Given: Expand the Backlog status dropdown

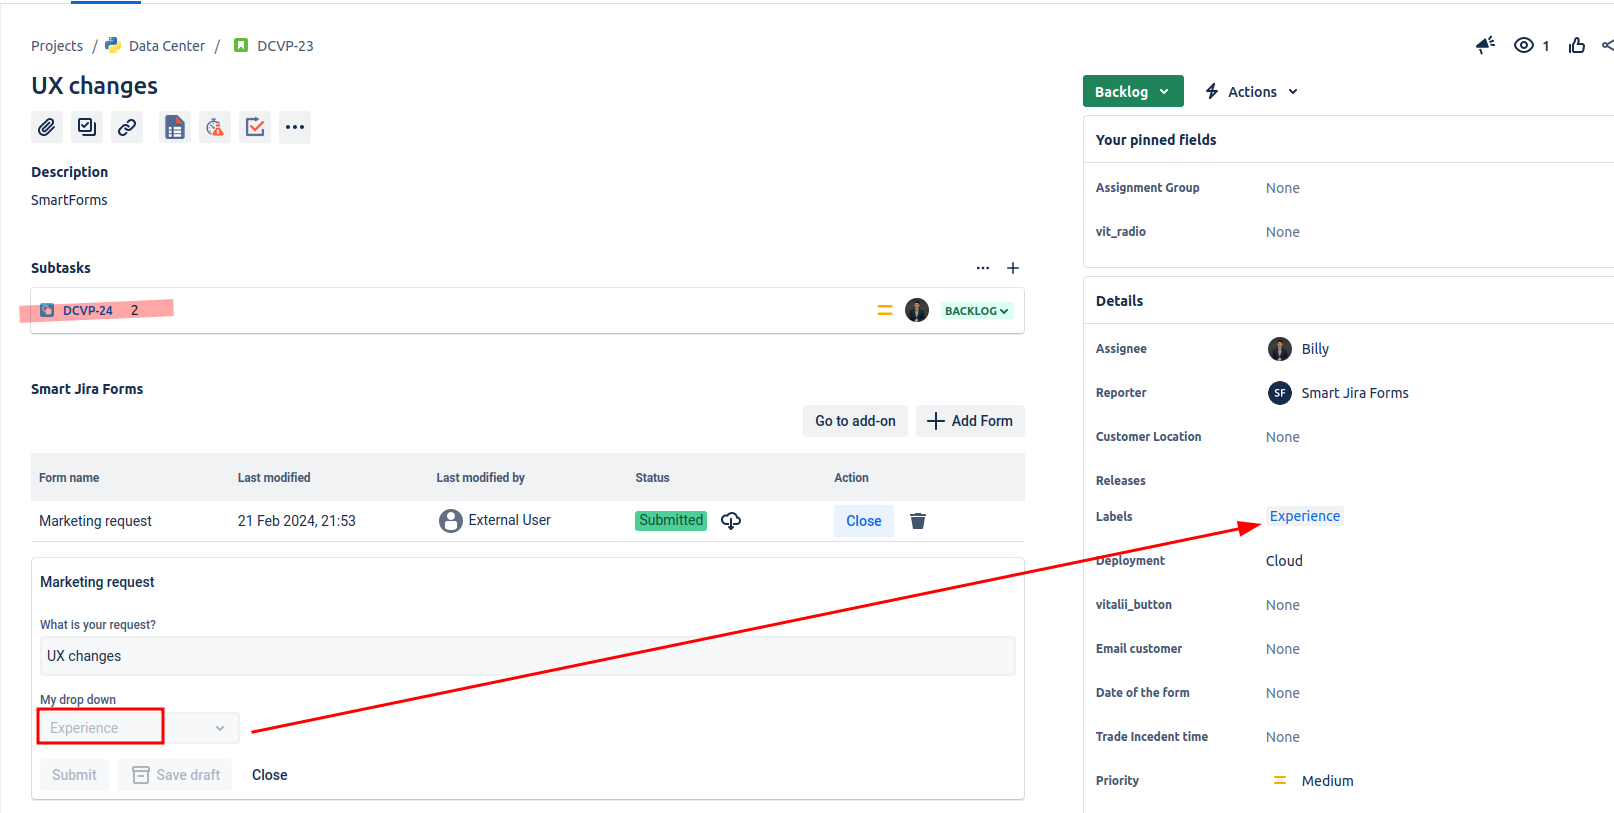Looking at the screenshot, I should coord(1132,91).
